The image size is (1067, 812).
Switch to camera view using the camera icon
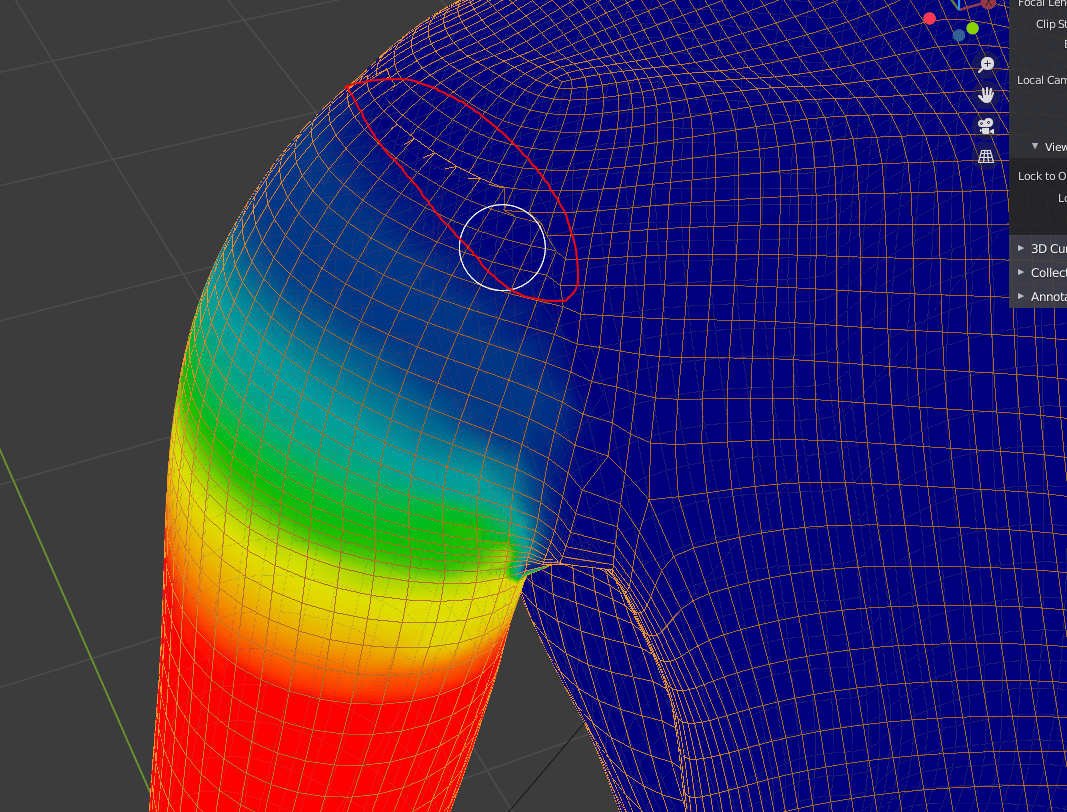tap(985, 124)
